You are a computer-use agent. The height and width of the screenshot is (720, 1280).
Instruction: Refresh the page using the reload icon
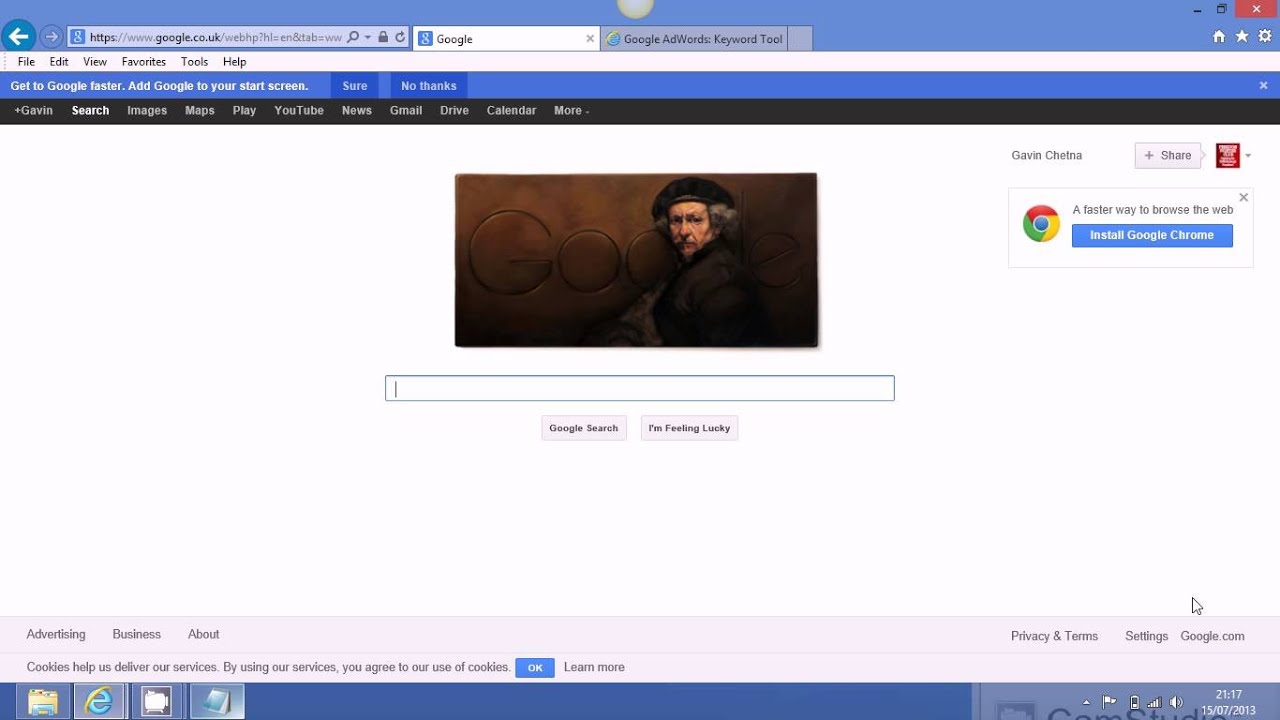pos(400,38)
